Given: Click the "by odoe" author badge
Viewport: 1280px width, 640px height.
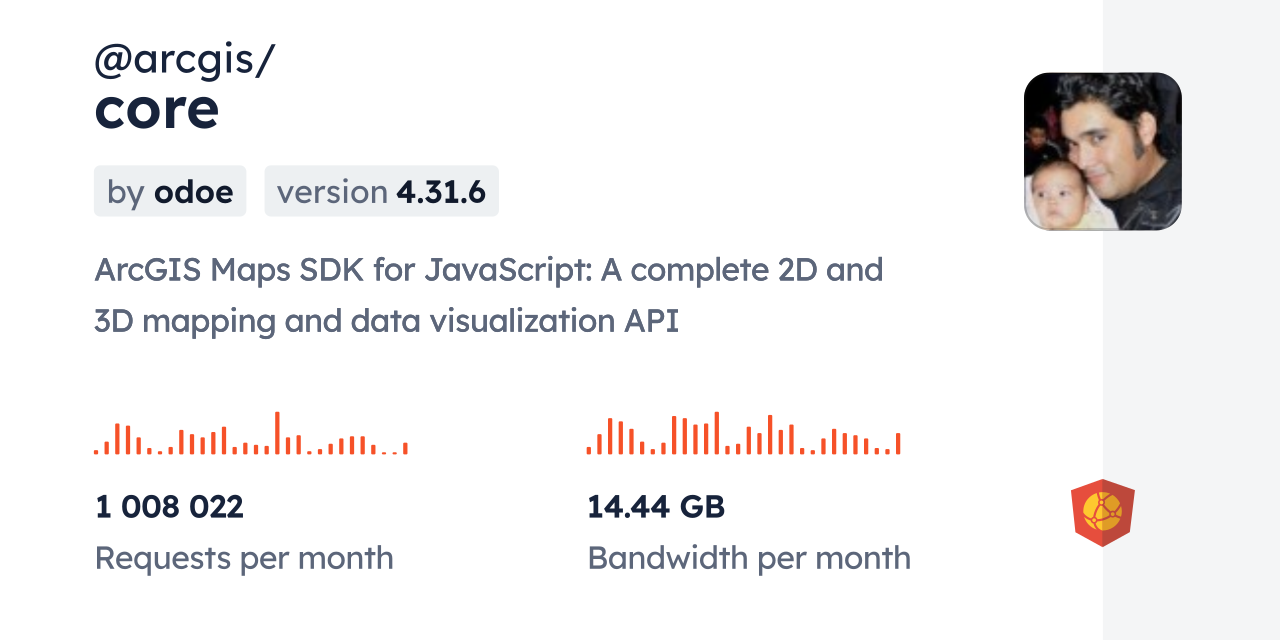Looking at the screenshot, I should (170, 191).
